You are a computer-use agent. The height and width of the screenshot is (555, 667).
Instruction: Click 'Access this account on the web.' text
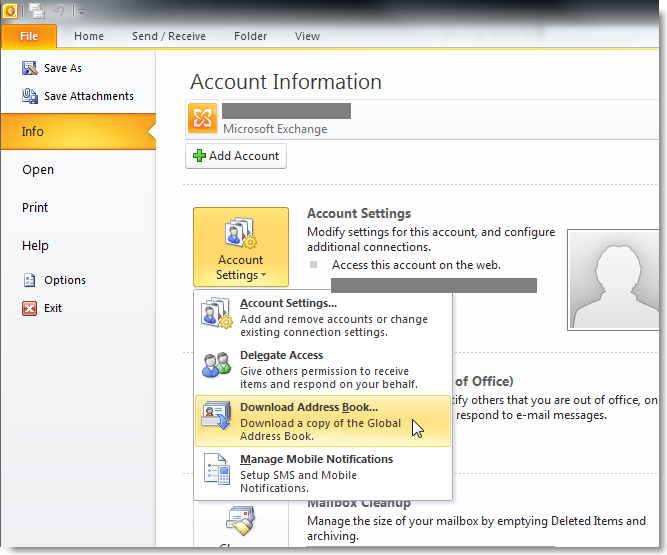(x=416, y=265)
